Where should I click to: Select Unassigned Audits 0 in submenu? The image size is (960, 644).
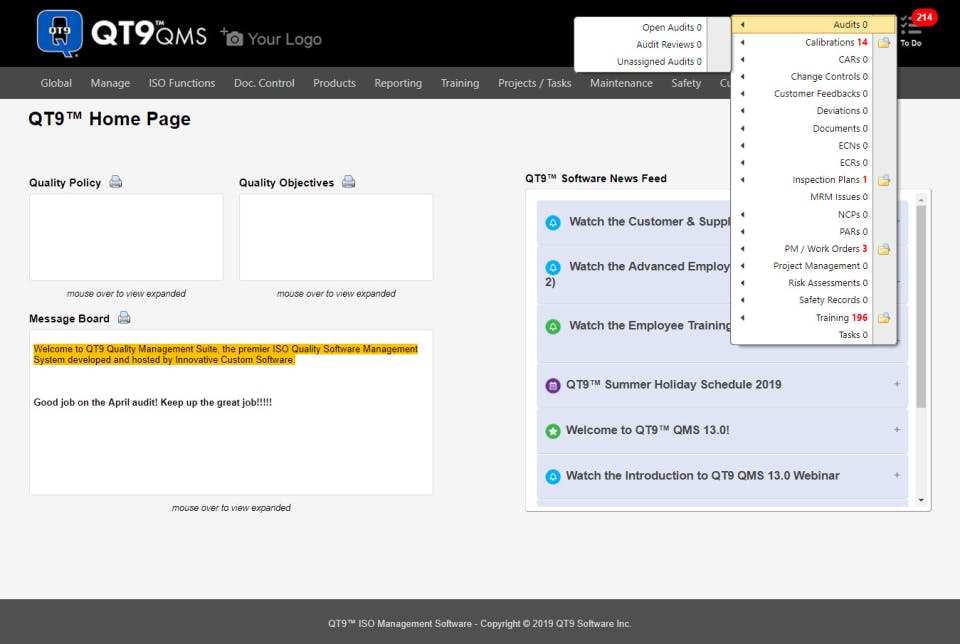(x=659, y=62)
